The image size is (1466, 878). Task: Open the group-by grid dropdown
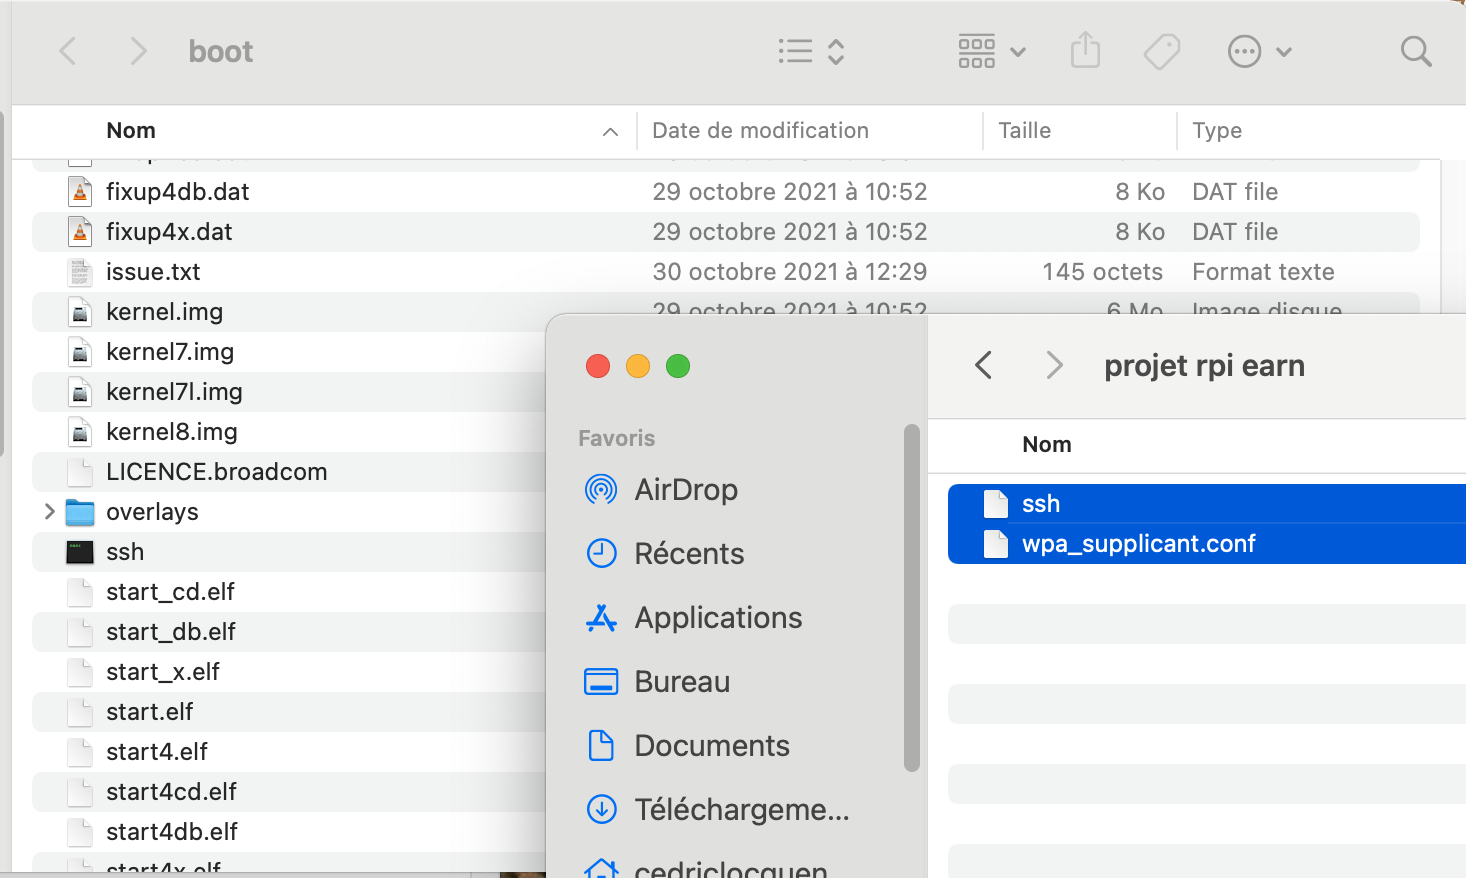(x=991, y=51)
